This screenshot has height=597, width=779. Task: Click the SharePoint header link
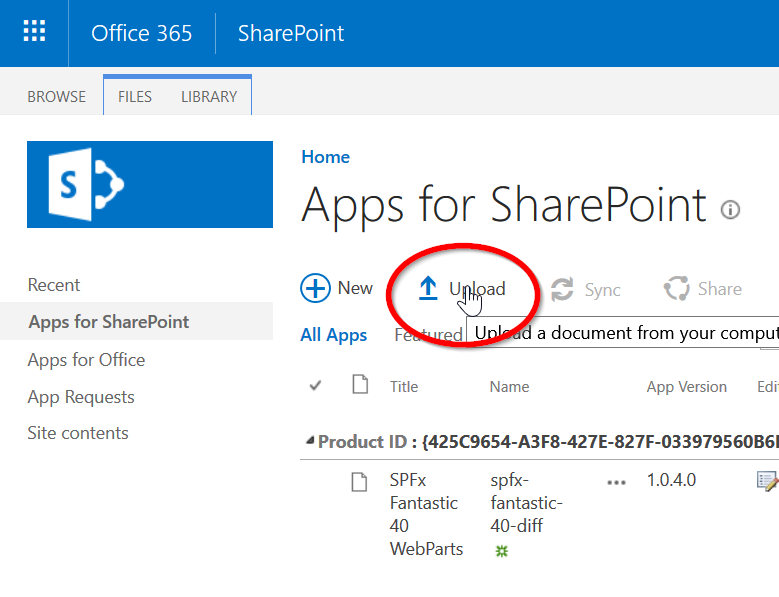(x=291, y=33)
